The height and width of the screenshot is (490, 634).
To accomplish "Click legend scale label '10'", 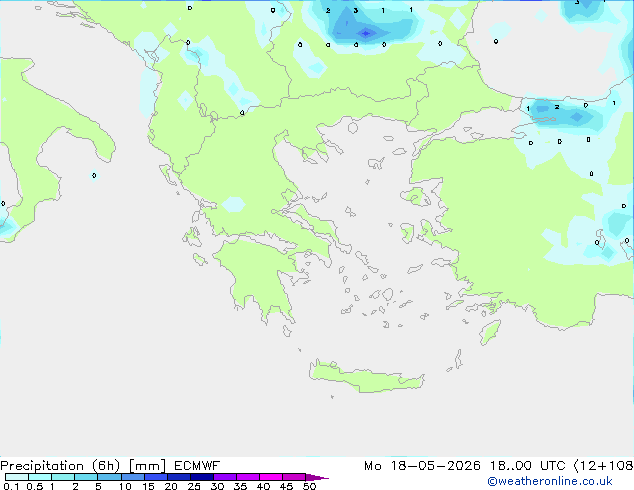I will coord(125,486).
